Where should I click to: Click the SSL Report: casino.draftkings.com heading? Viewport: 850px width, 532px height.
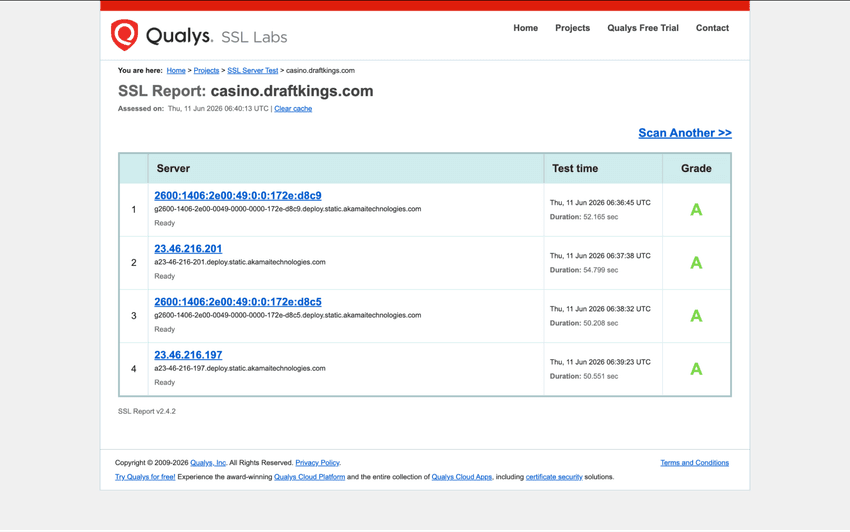246,91
